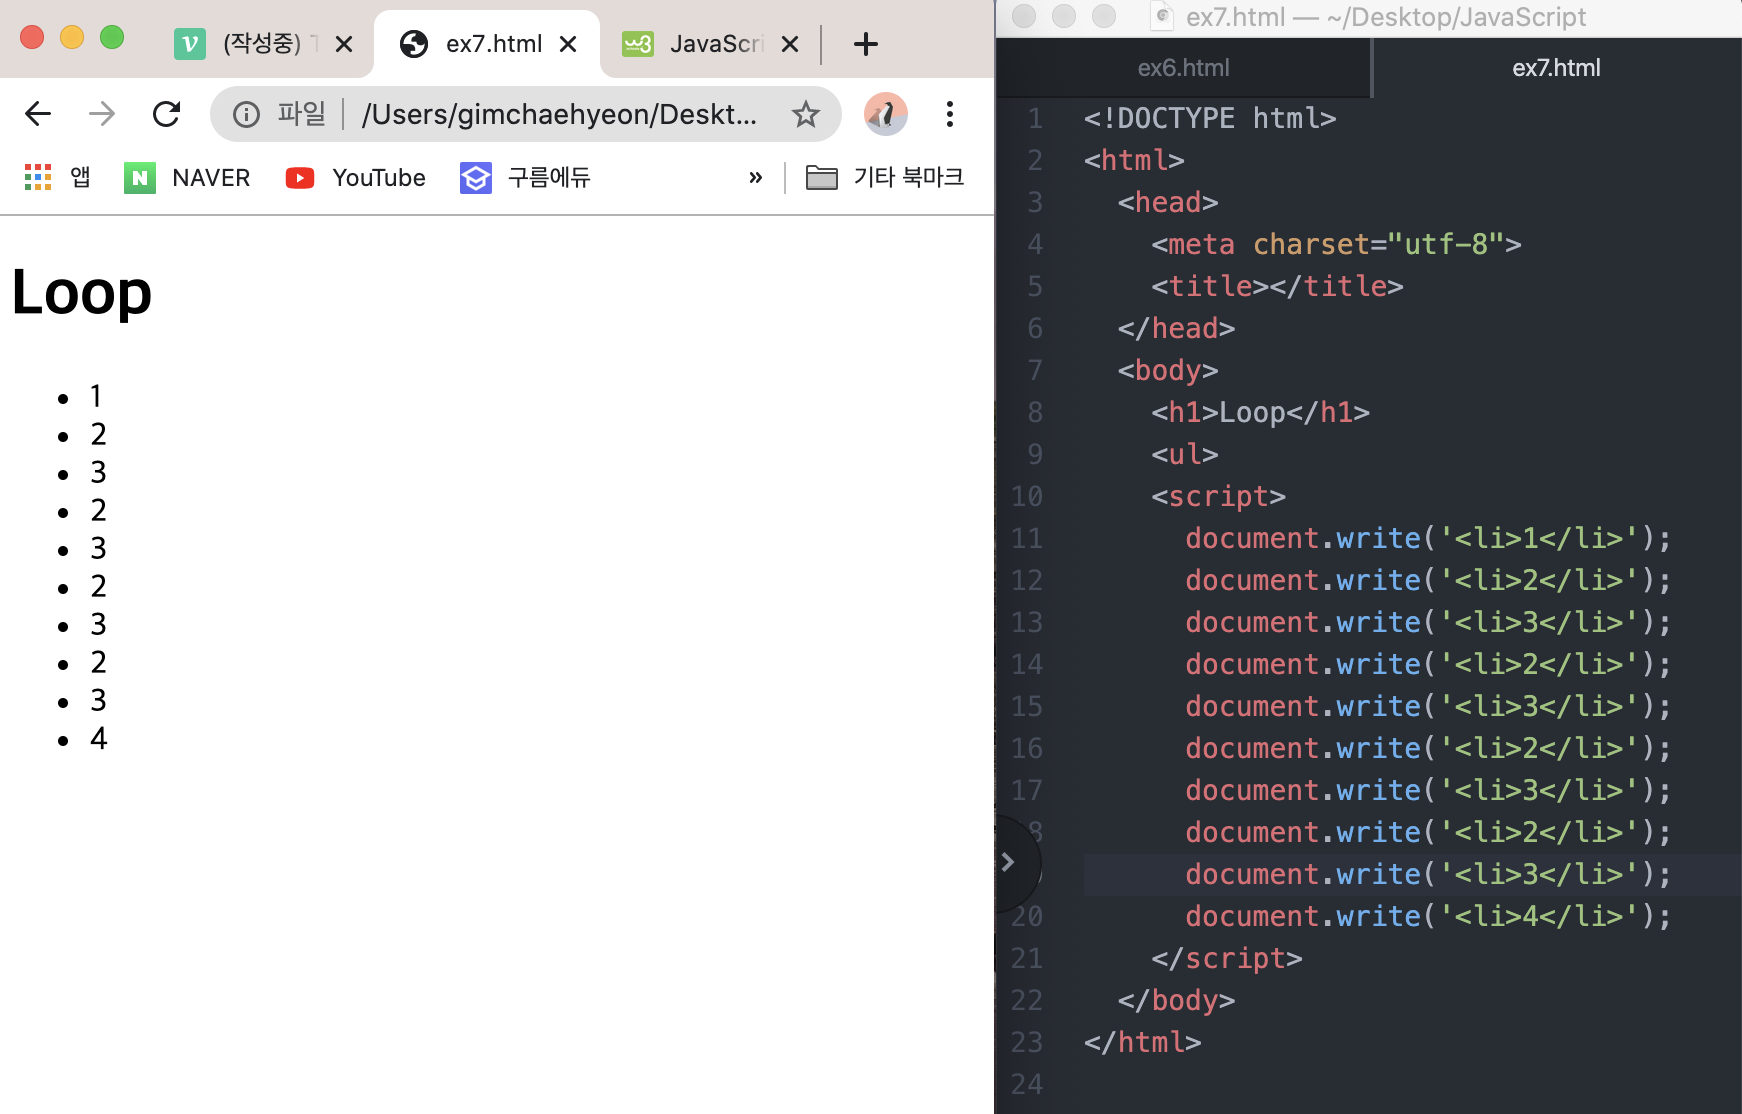Click line number 11 in the editor gutter

[x=1027, y=538]
